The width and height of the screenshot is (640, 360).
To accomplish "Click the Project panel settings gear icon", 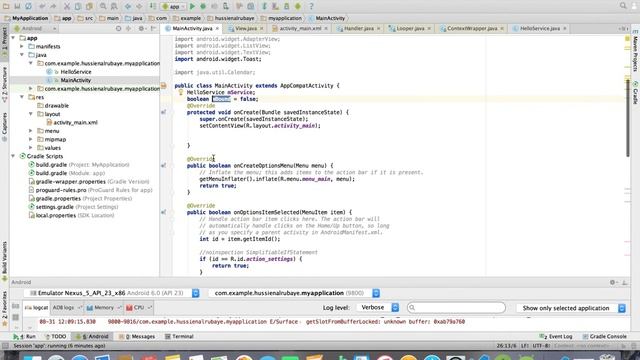I will [x=141, y=29].
